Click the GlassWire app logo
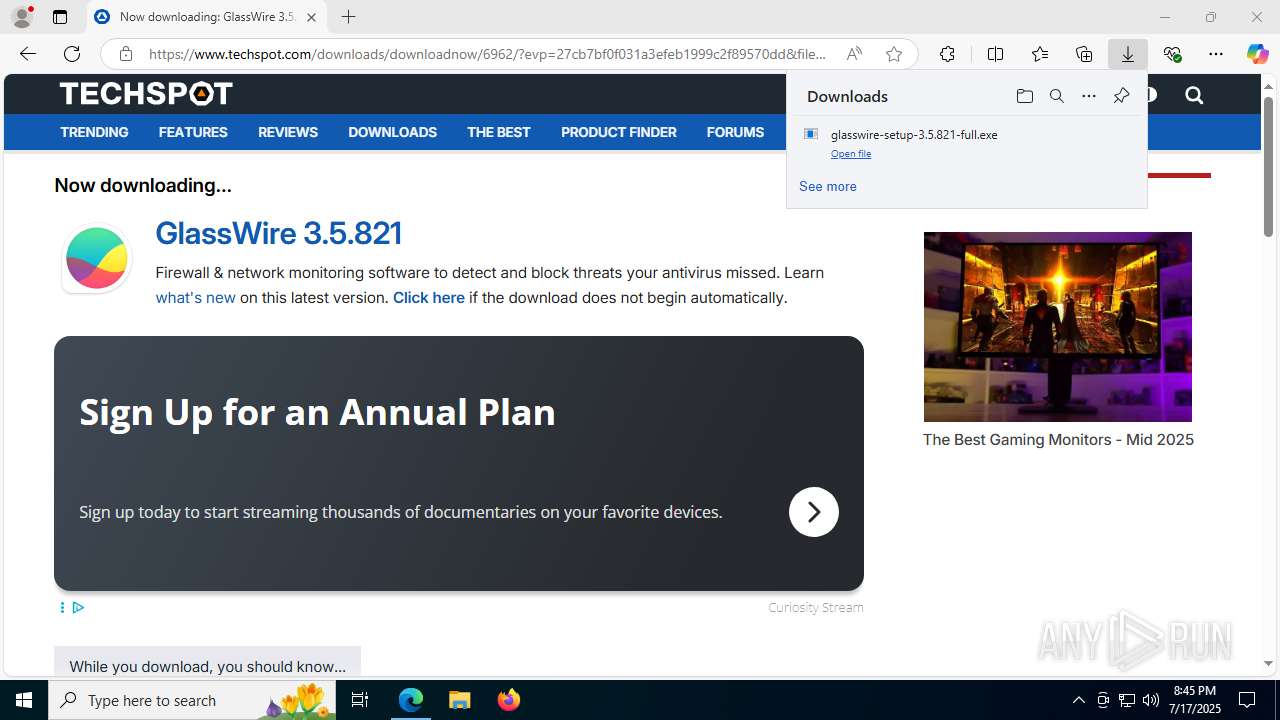 click(97, 258)
